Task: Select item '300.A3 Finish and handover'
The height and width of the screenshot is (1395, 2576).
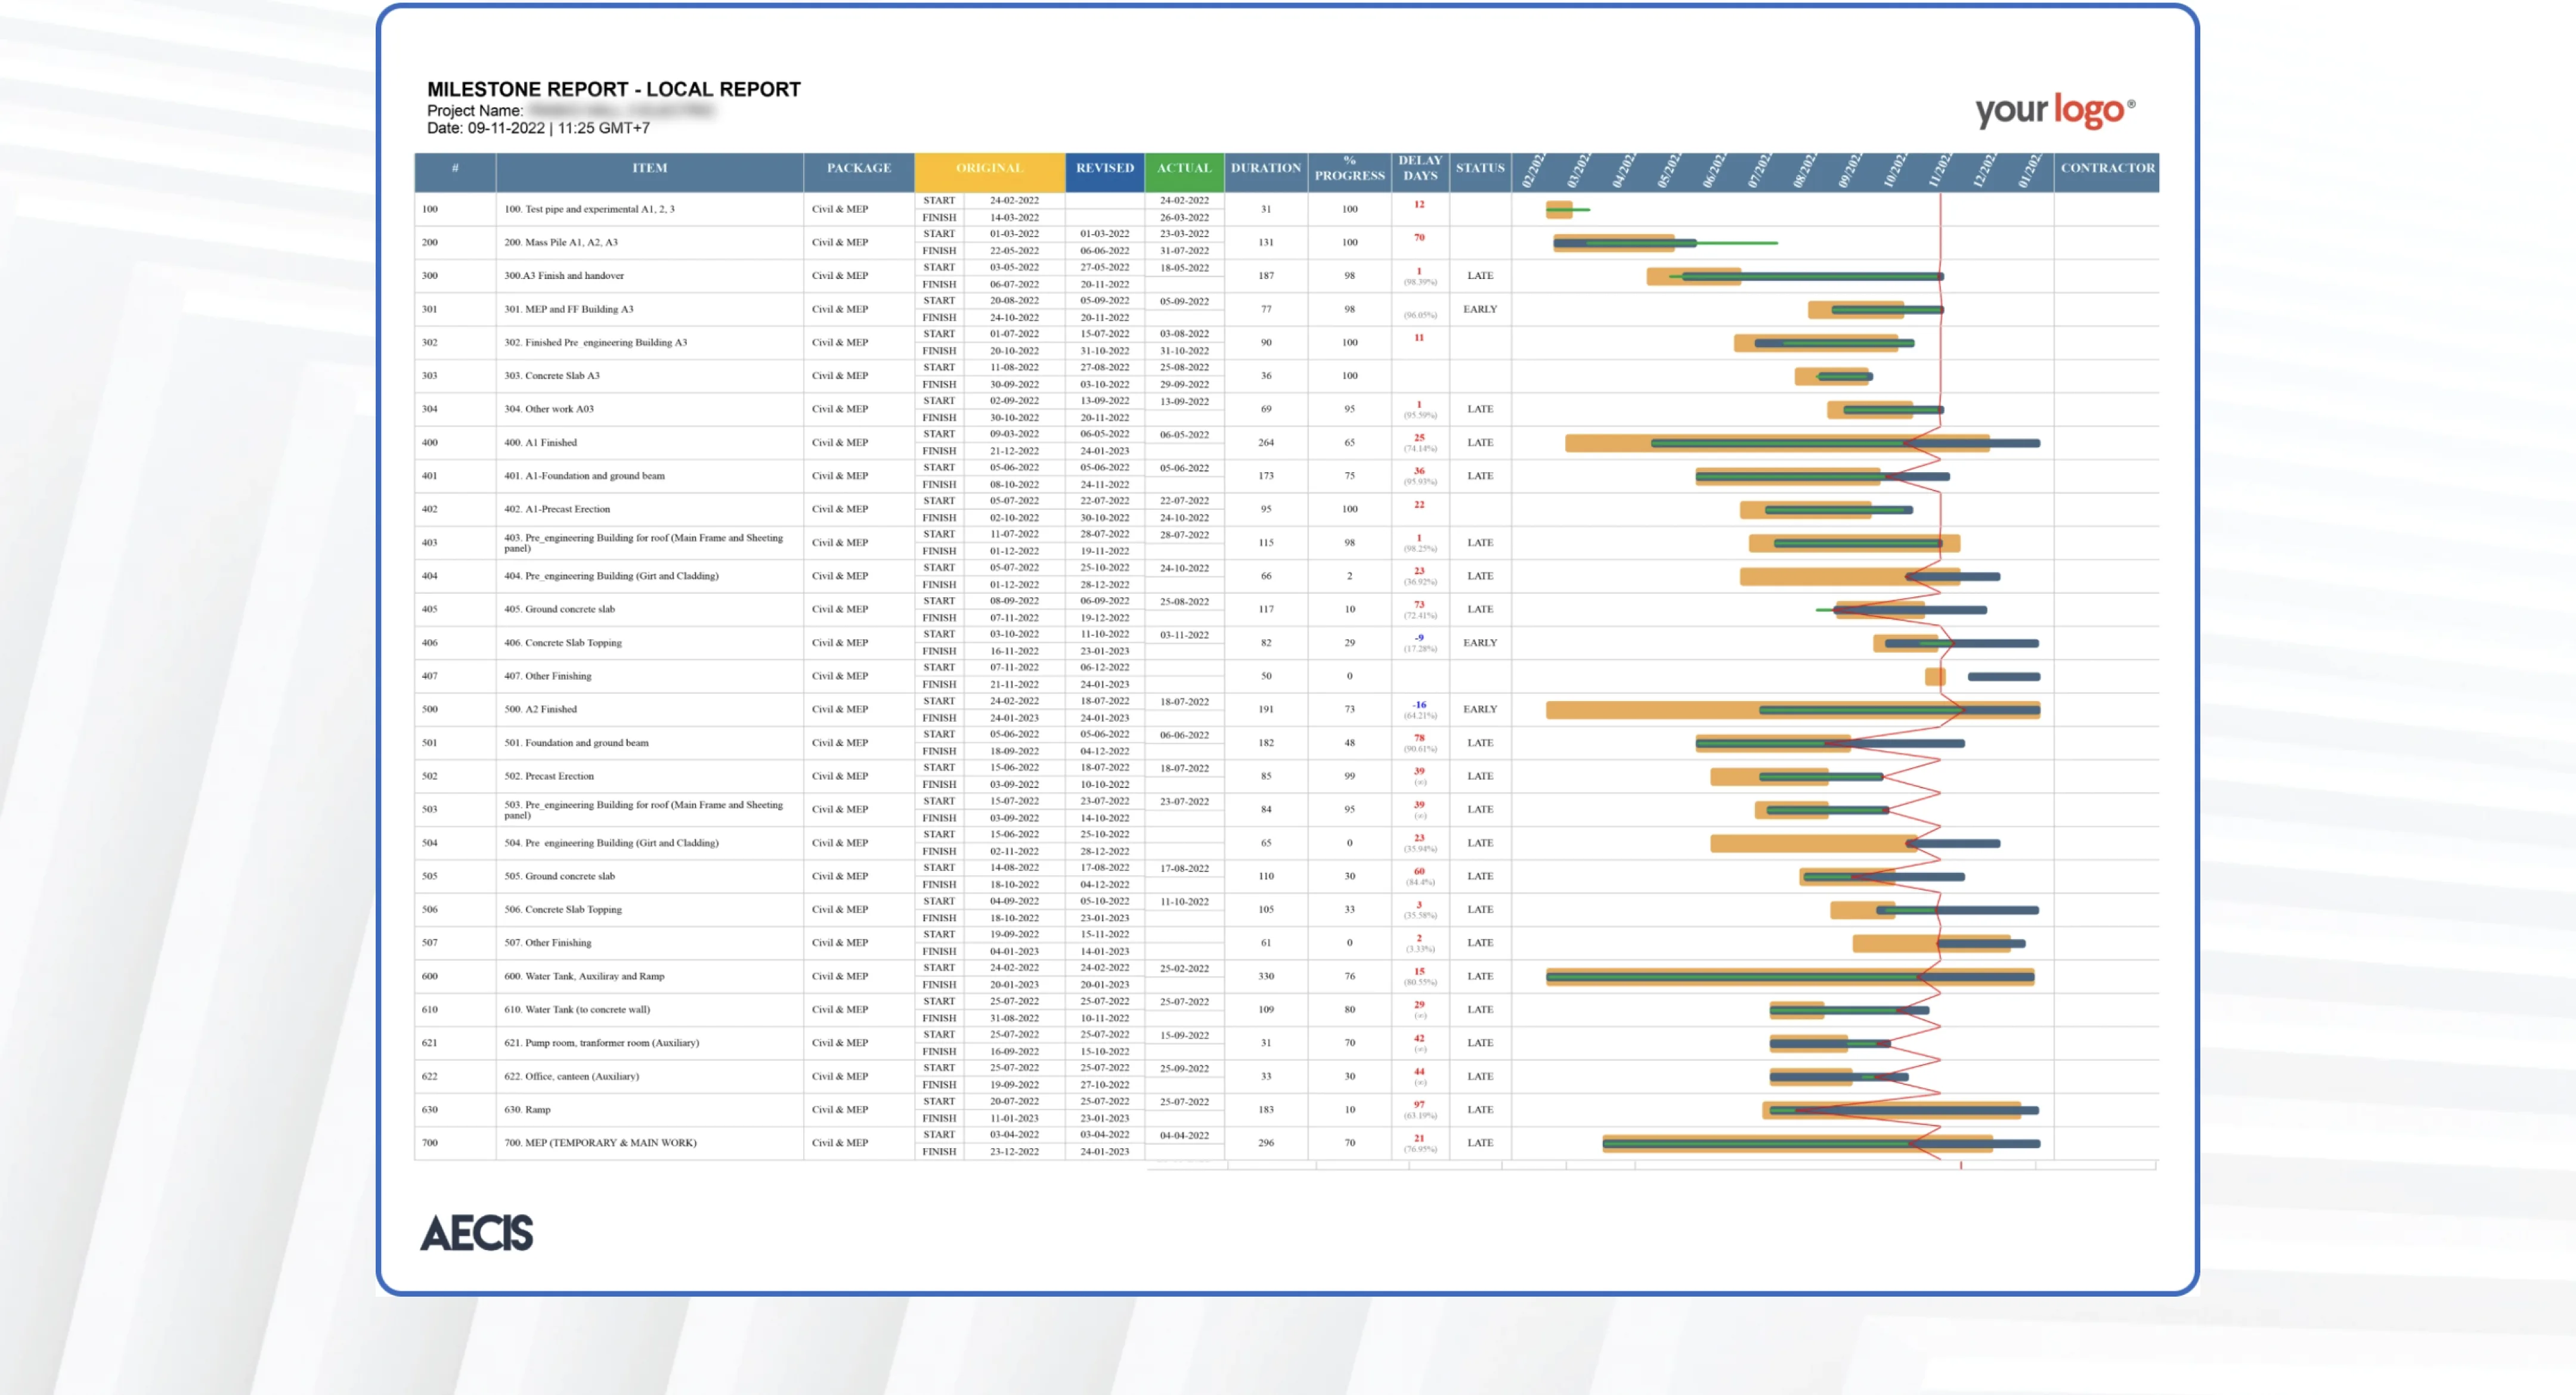Action: tap(564, 275)
